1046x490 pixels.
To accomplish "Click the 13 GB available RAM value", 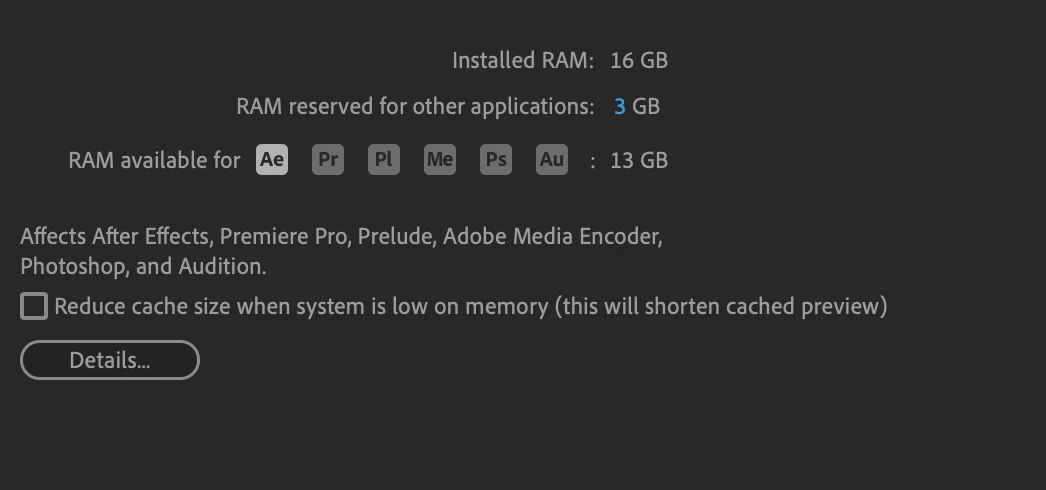I will [638, 160].
